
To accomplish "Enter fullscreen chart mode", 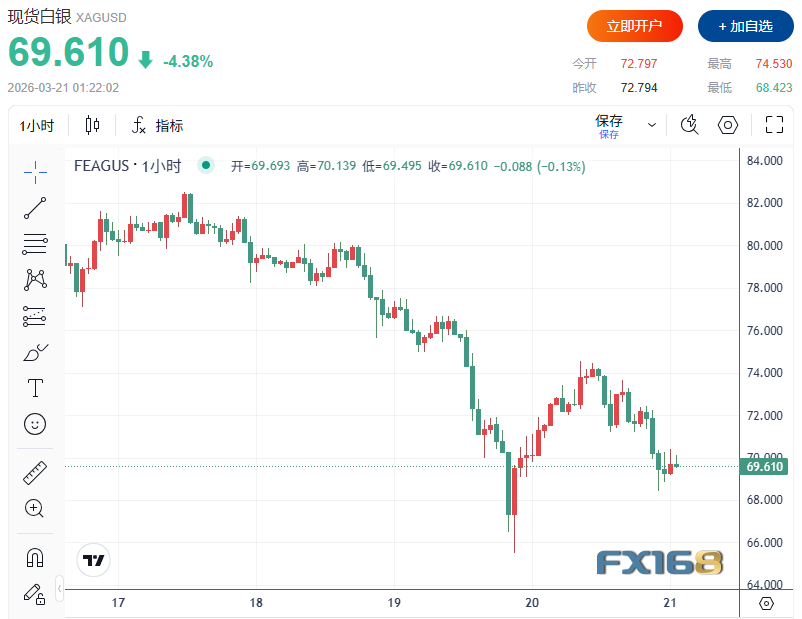I will coord(774,125).
